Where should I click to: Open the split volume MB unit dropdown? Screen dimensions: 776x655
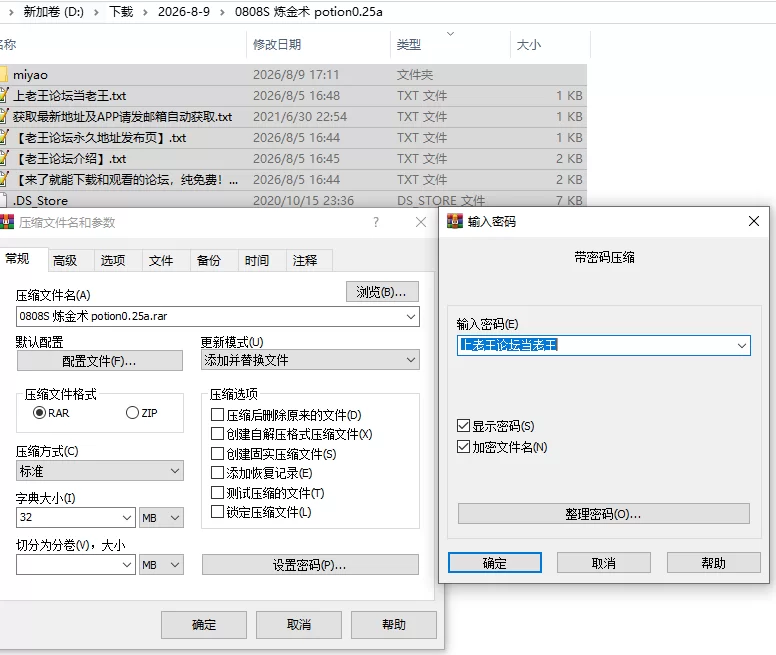(161, 564)
